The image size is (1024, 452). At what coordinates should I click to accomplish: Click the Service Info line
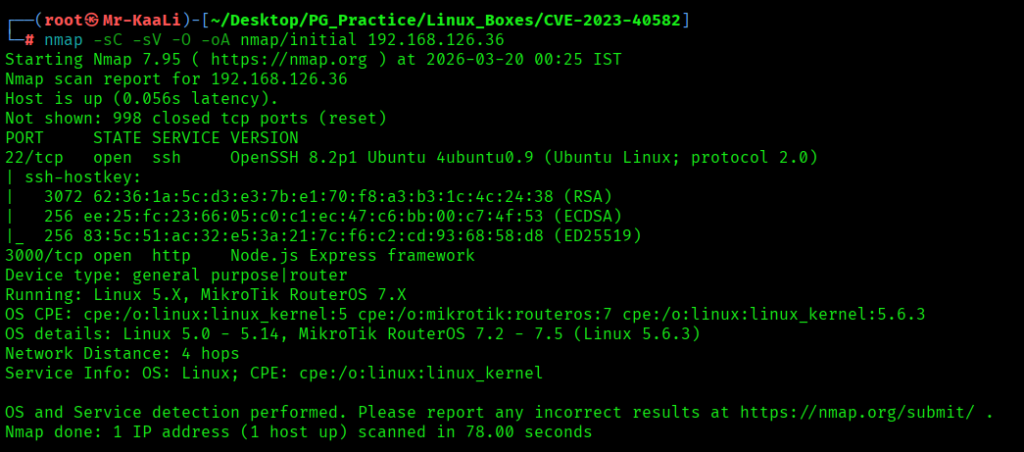tap(274, 373)
